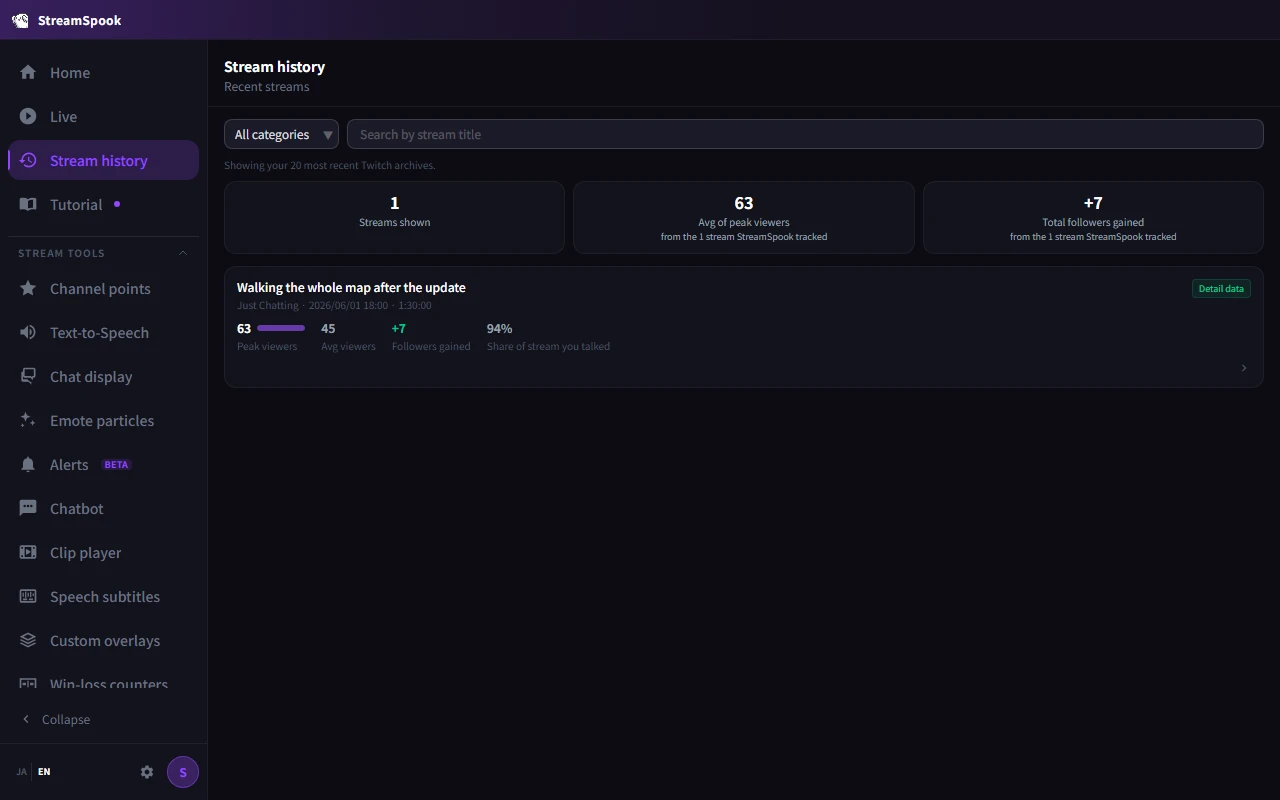1280x800 pixels.
Task: Click the Stream history clock icon
Action: pyautogui.click(x=28, y=160)
